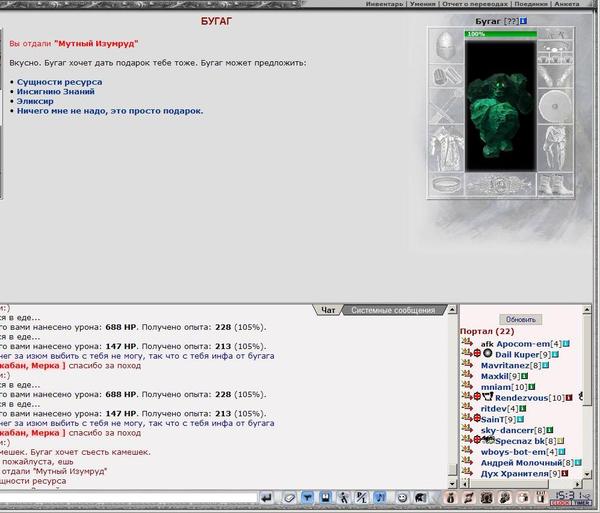Click the P/L translit icon

pos(361,497)
